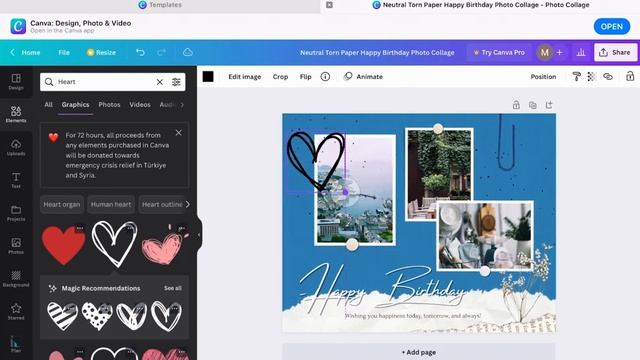Click the copy style paint roller icon
Viewport: 640px width, 360px height.
point(576,76)
